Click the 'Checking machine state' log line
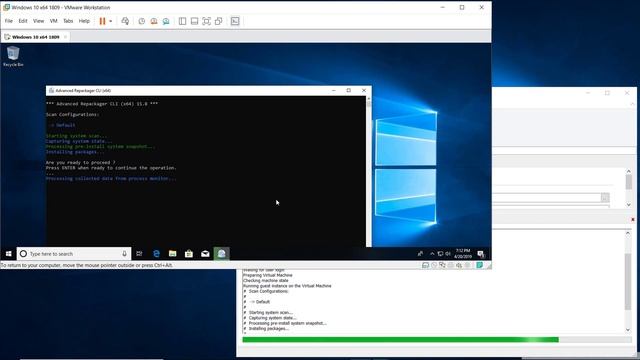The width and height of the screenshot is (640, 360). pyautogui.click(x=266, y=281)
